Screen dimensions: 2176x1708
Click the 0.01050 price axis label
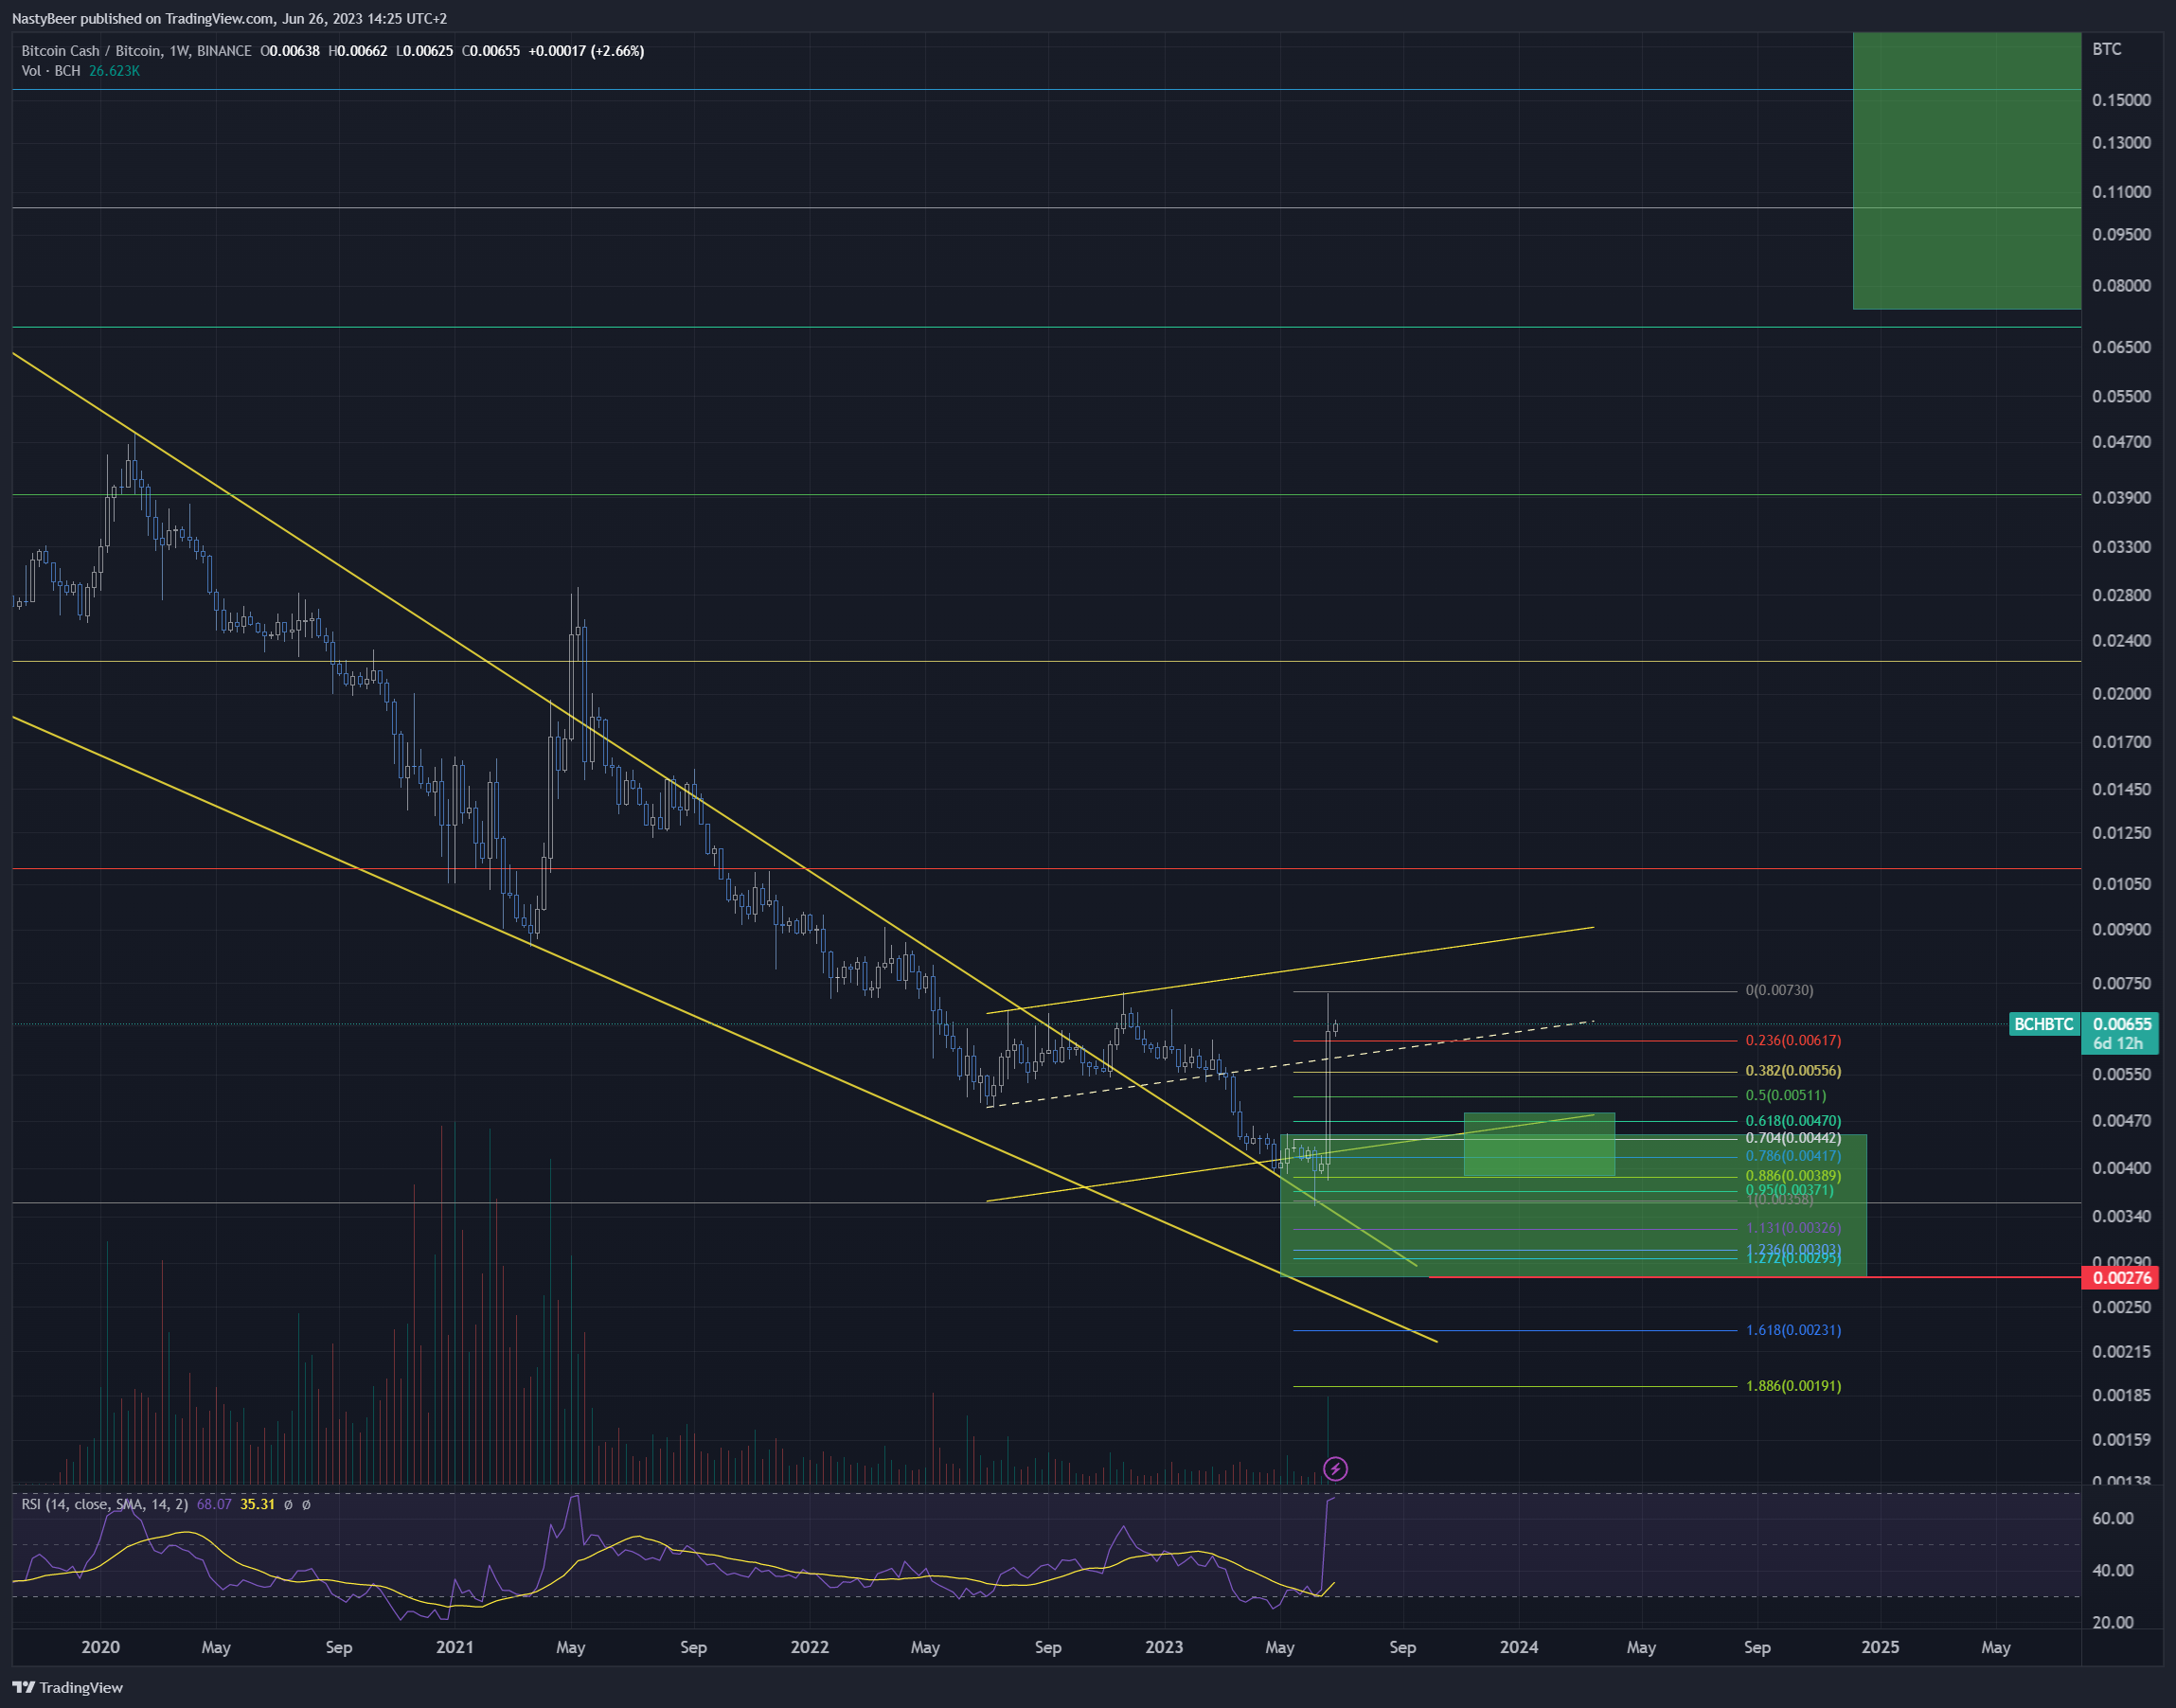tap(2121, 884)
